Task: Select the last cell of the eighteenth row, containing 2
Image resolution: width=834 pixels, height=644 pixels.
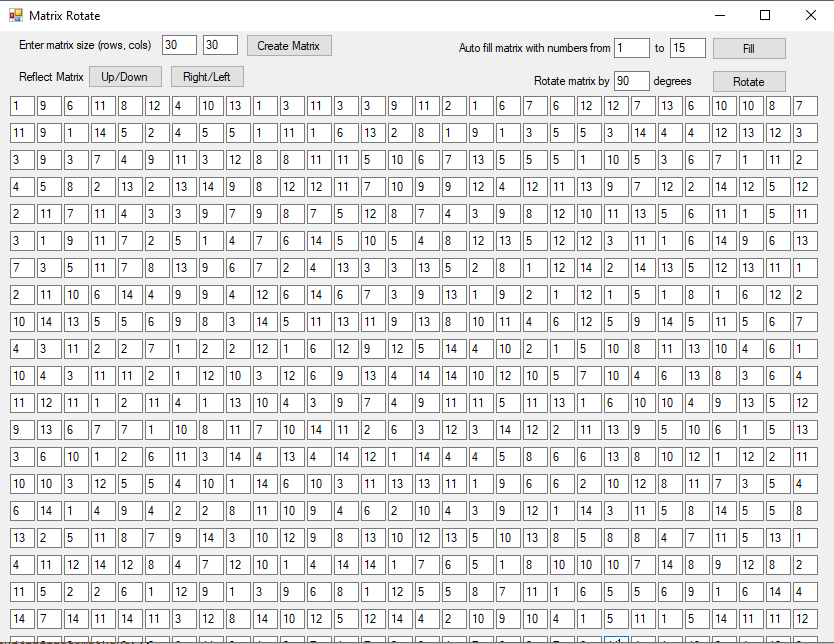Action: 805,565
